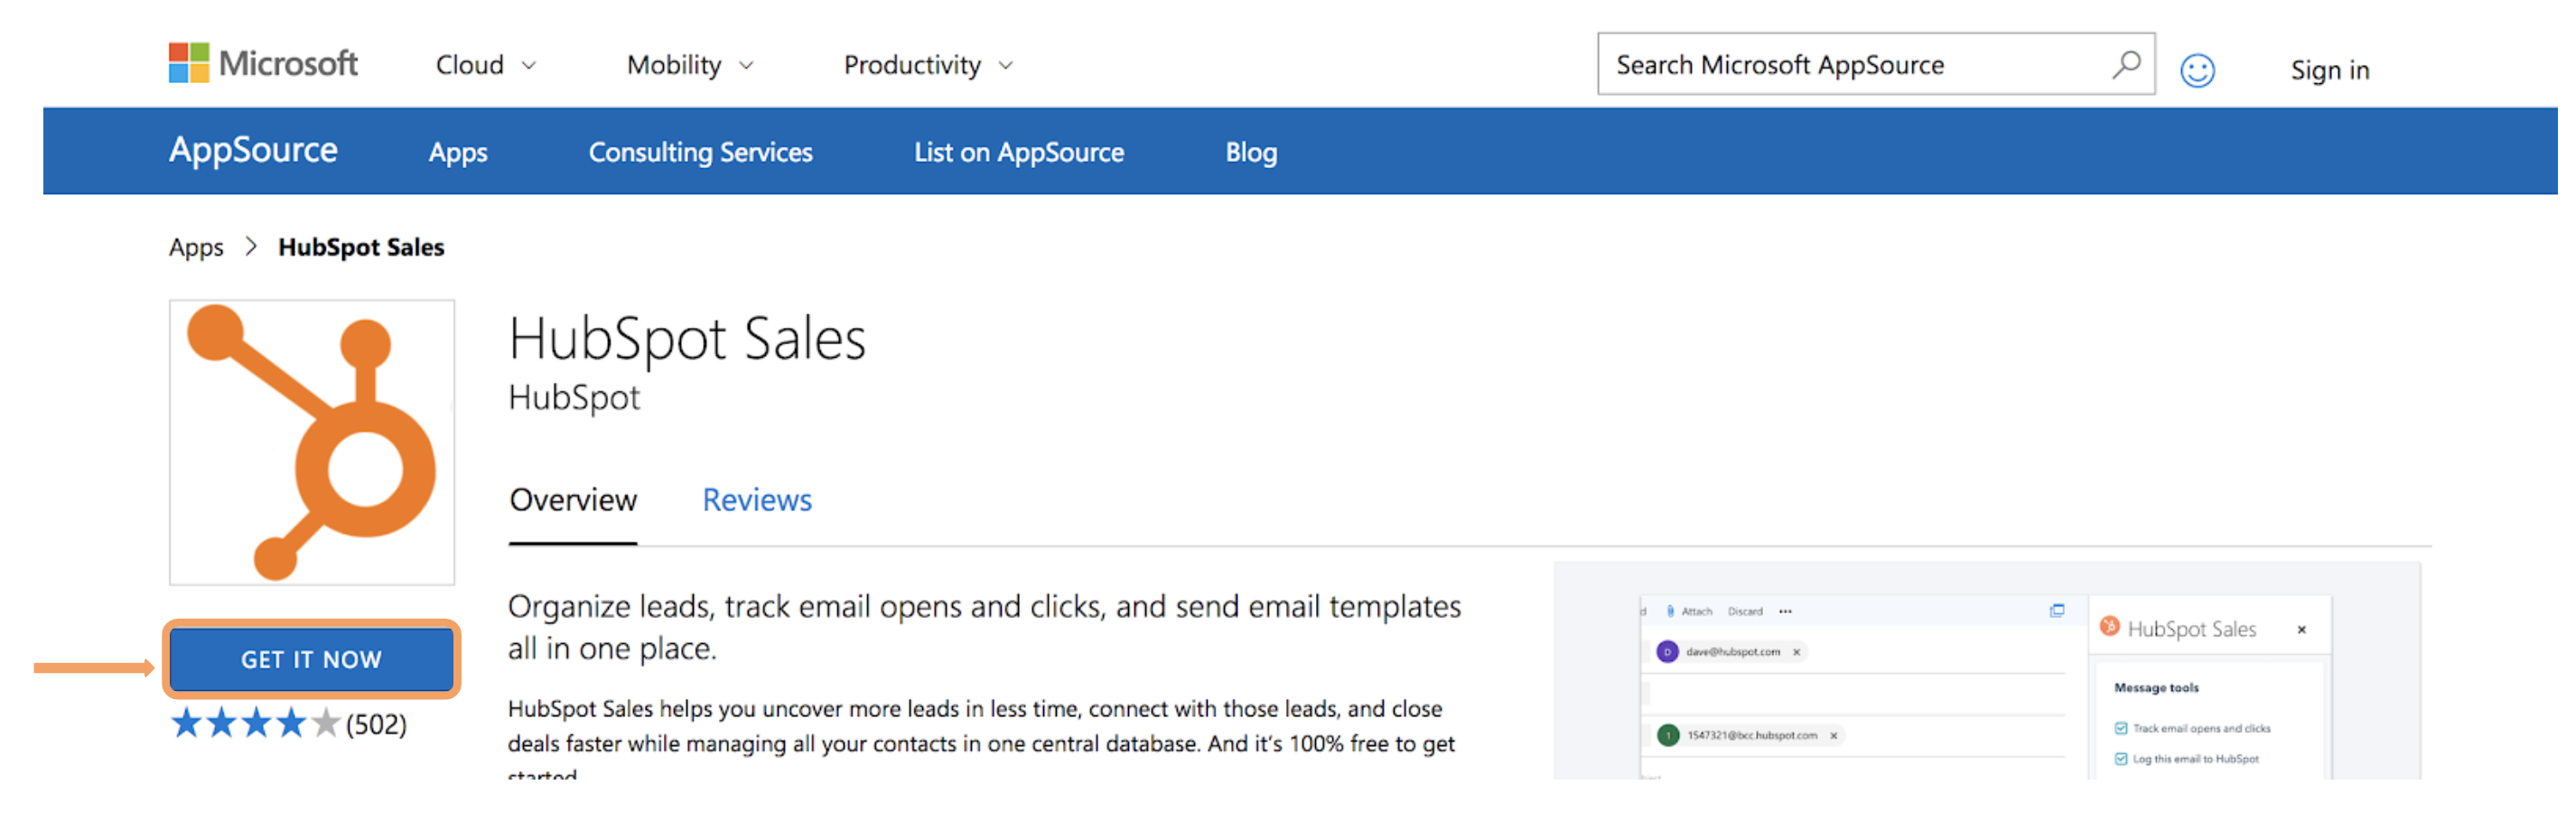
Task: Open the Apps menu in blue bar
Action: tap(458, 152)
